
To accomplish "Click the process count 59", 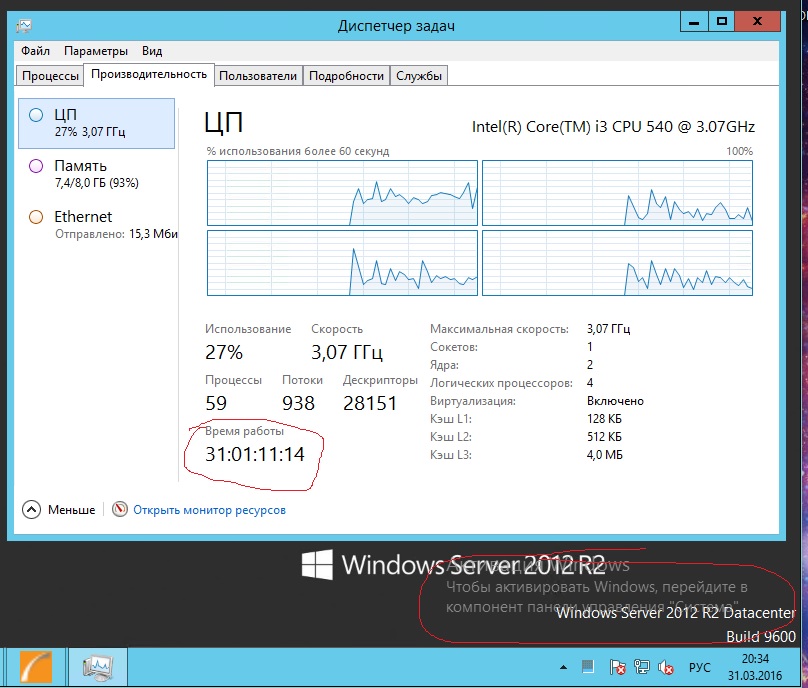I will 216,403.
